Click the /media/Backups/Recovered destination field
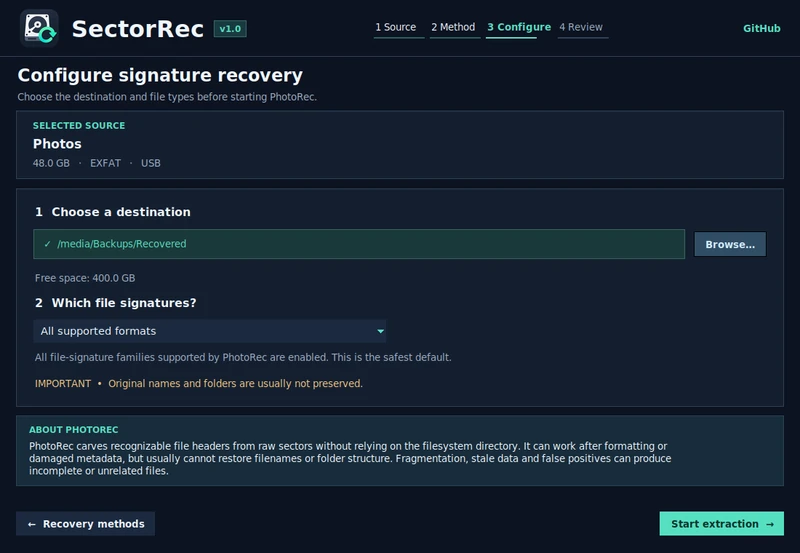Viewport: 800px width, 553px height. pyautogui.click(x=359, y=244)
